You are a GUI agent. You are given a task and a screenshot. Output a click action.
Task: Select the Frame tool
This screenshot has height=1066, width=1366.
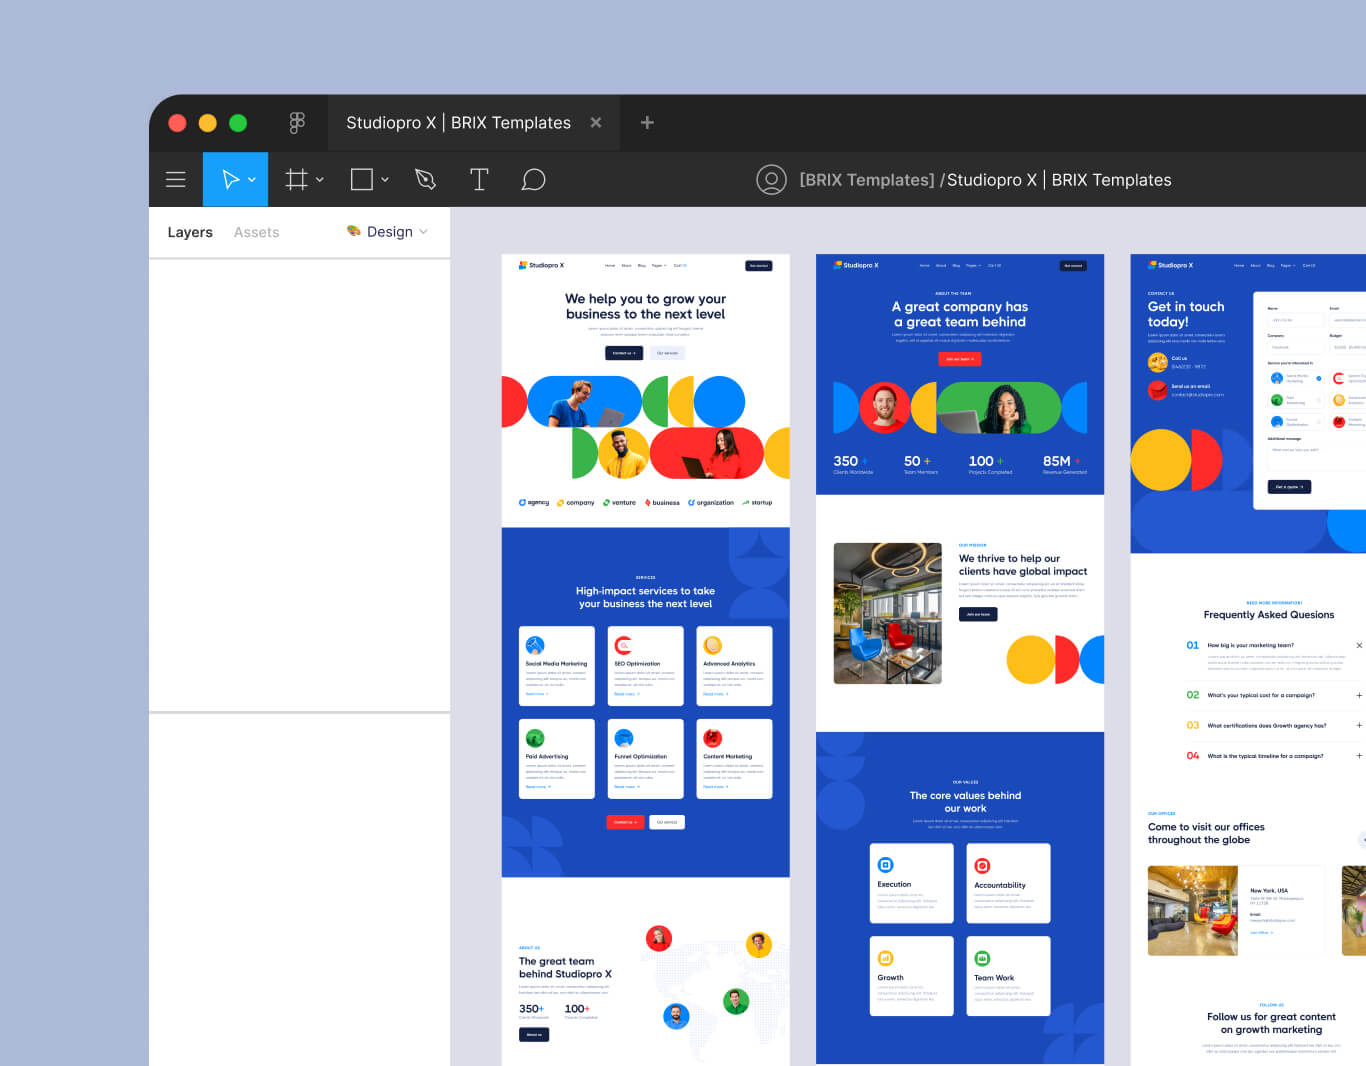coord(296,179)
